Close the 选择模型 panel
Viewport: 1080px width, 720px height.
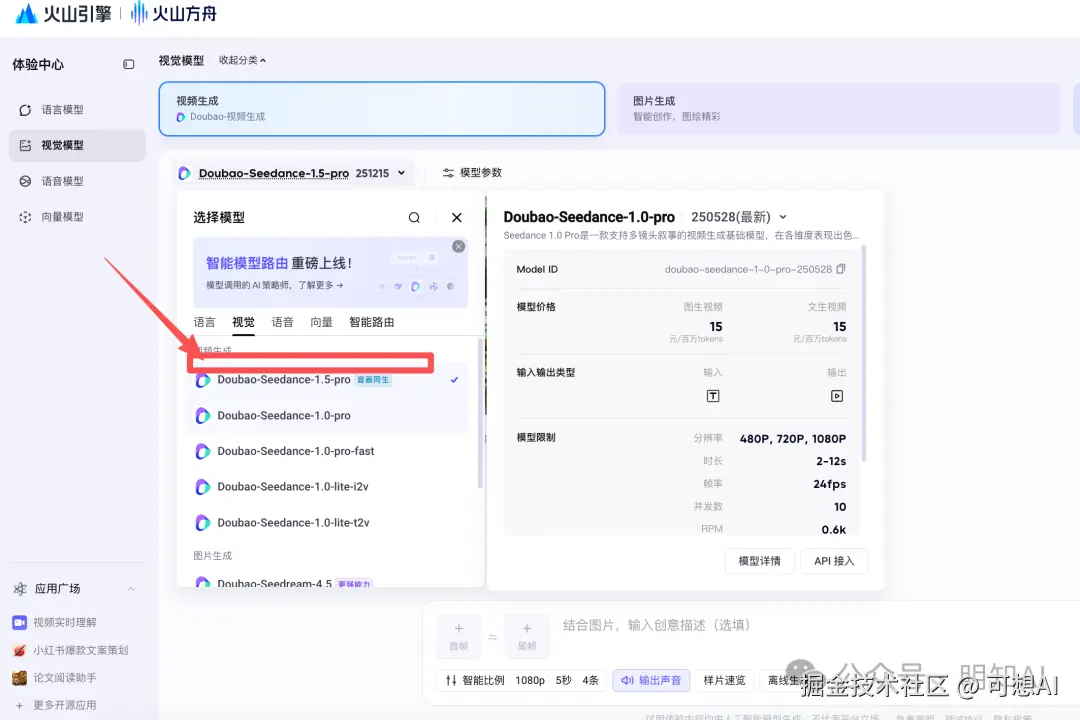(457, 218)
